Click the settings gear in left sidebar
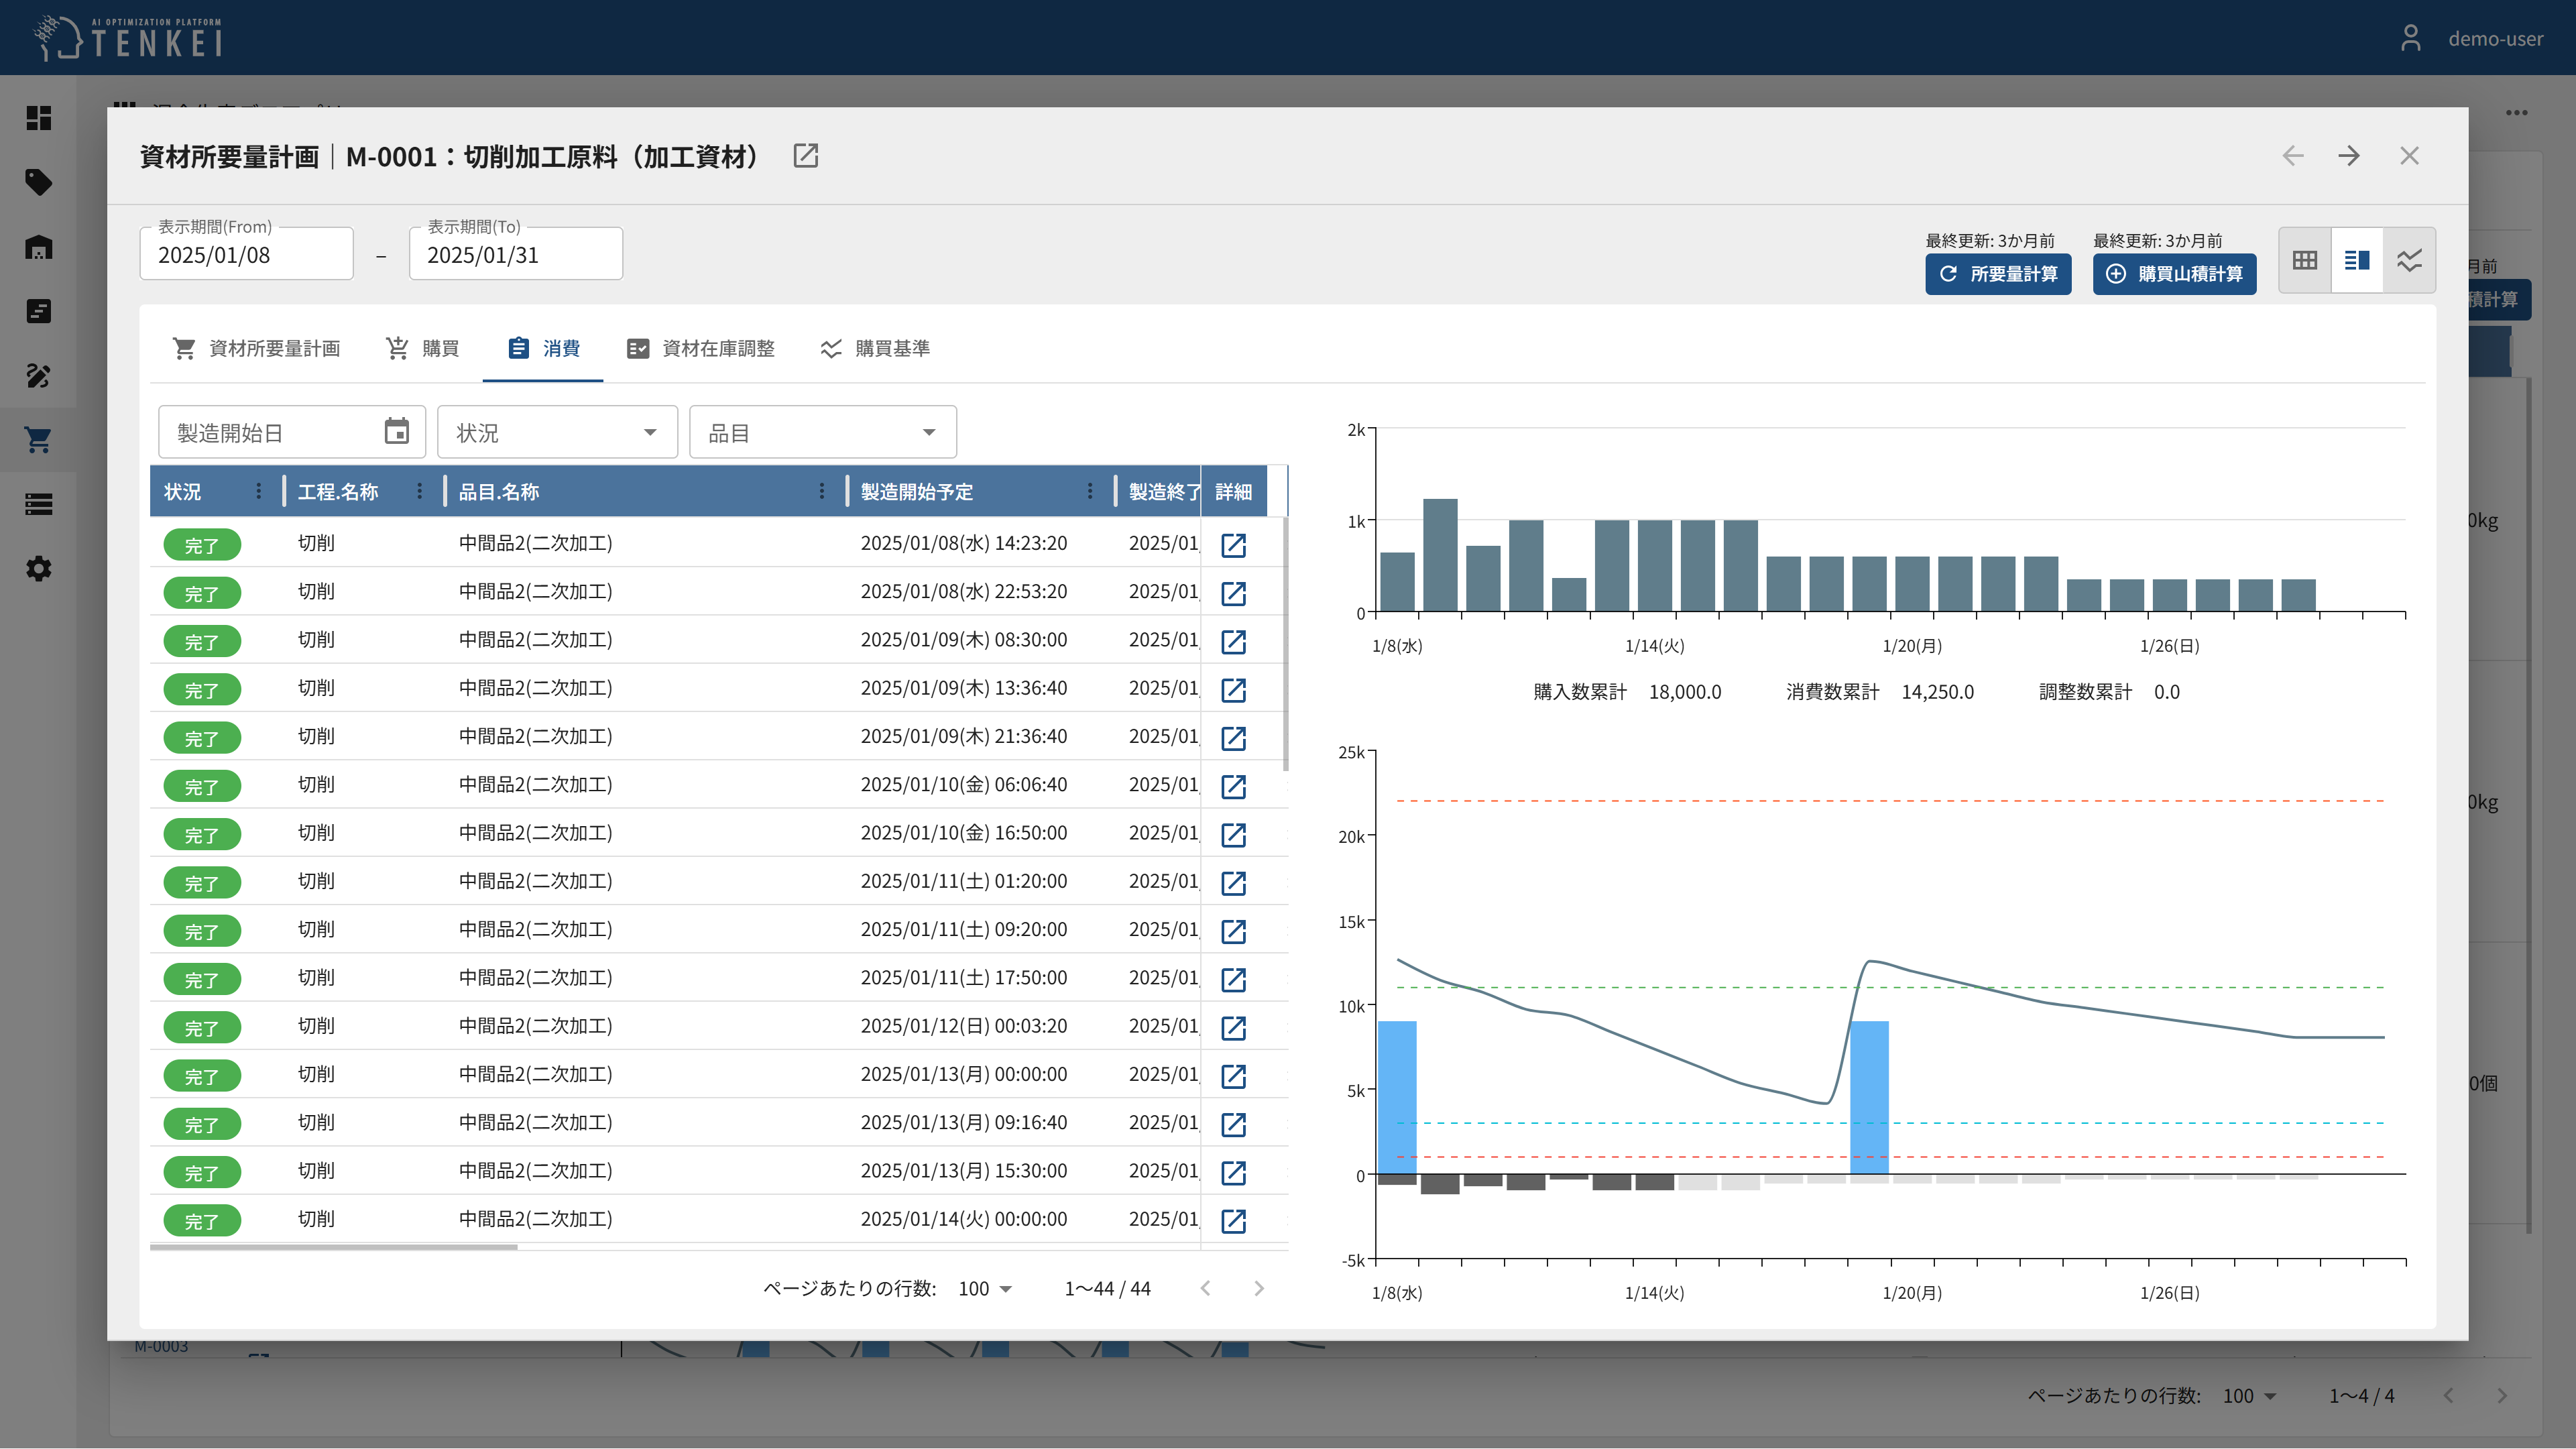 pos(38,569)
